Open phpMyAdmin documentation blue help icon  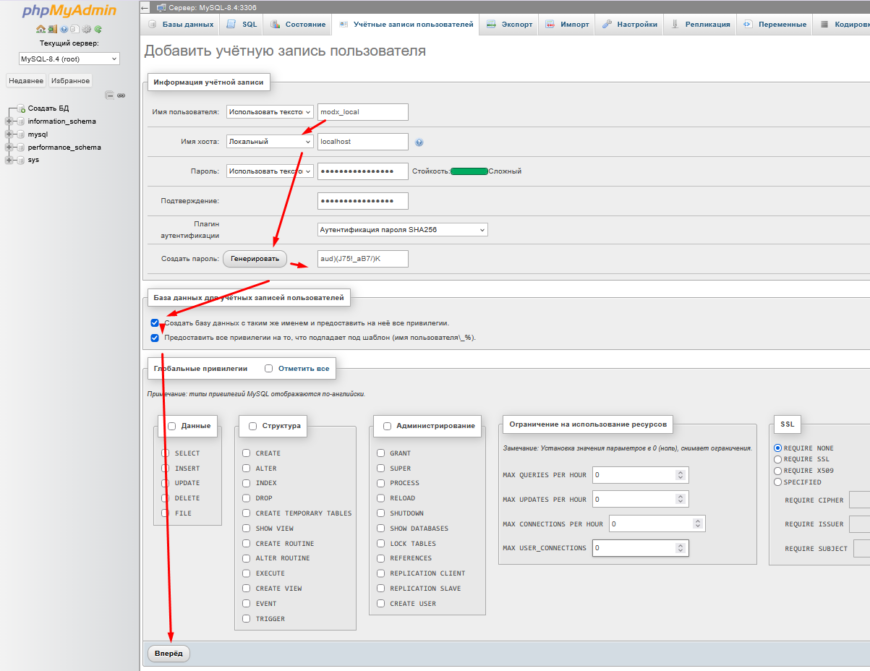pyautogui.click(x=64, y=29)
